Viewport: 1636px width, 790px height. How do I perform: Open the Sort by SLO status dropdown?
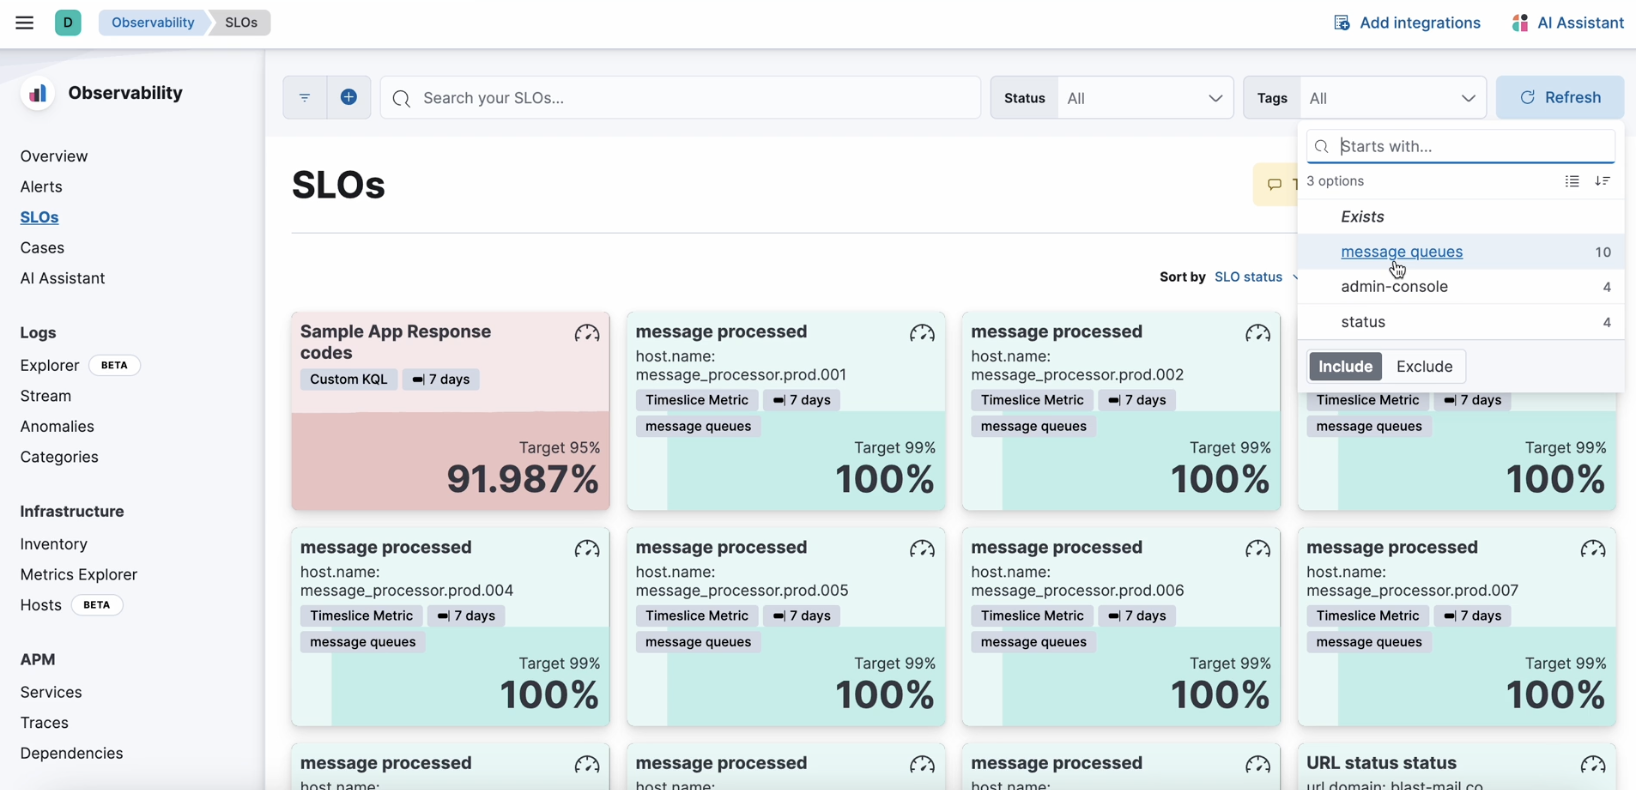click(x=1248, y=277)
